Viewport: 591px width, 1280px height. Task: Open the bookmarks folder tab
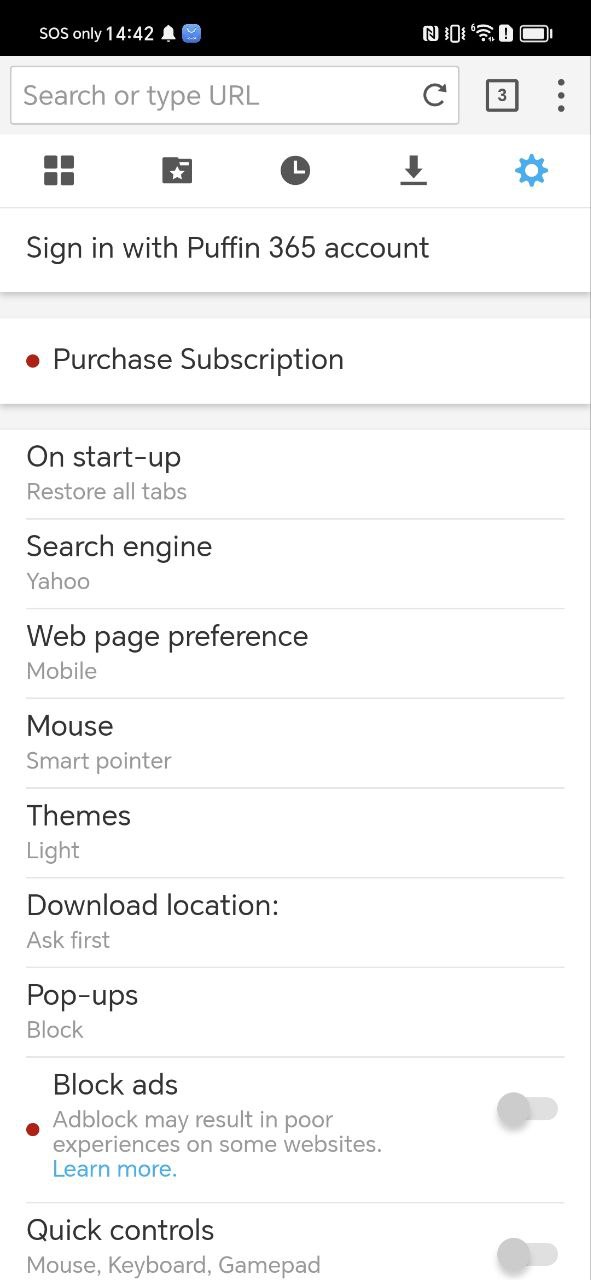[177, 171]
